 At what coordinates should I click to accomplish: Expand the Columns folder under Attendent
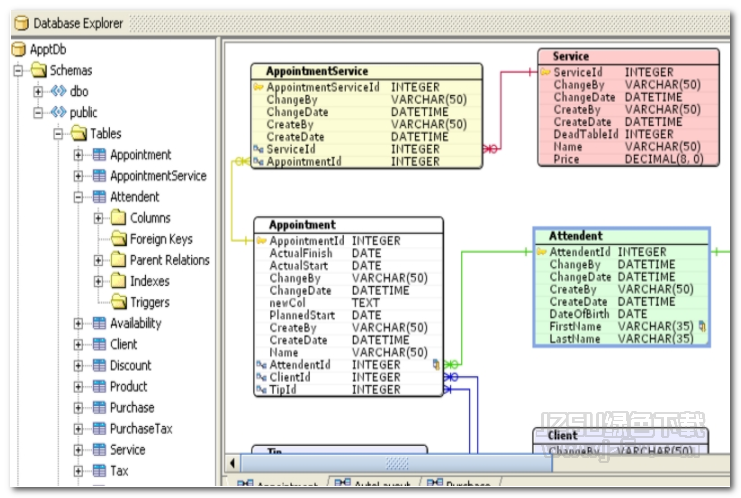(98, 218)
